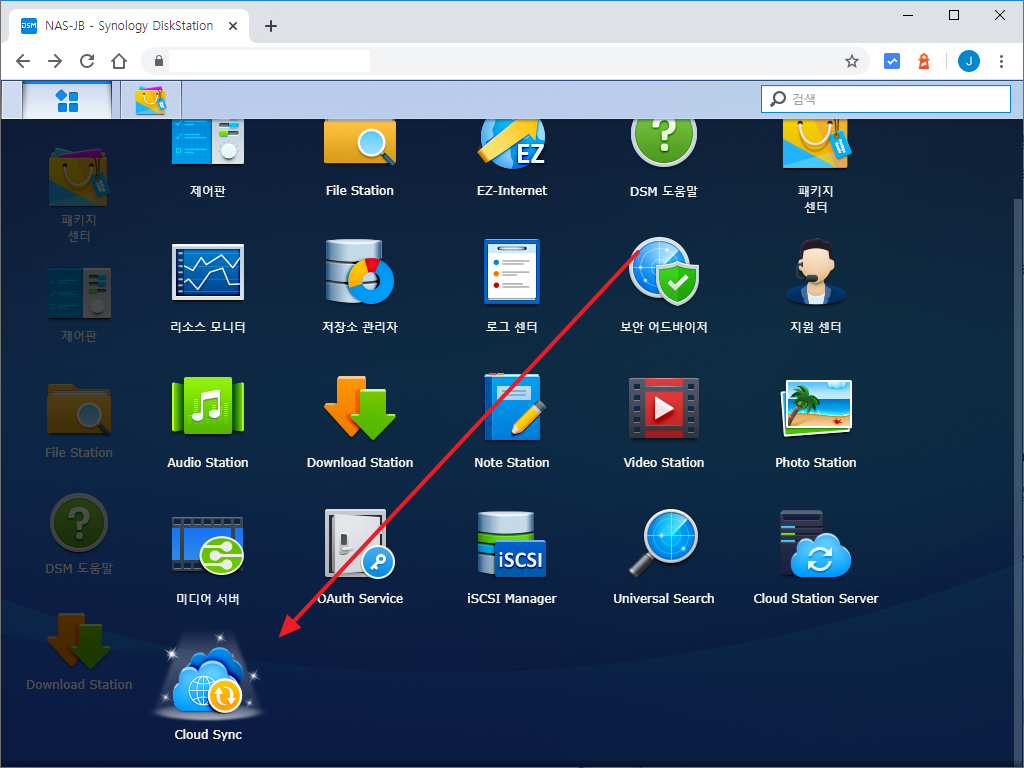Screen dimensions: 1024x768
Task: Open iSCSI Manager
Action: pos(512,543)
